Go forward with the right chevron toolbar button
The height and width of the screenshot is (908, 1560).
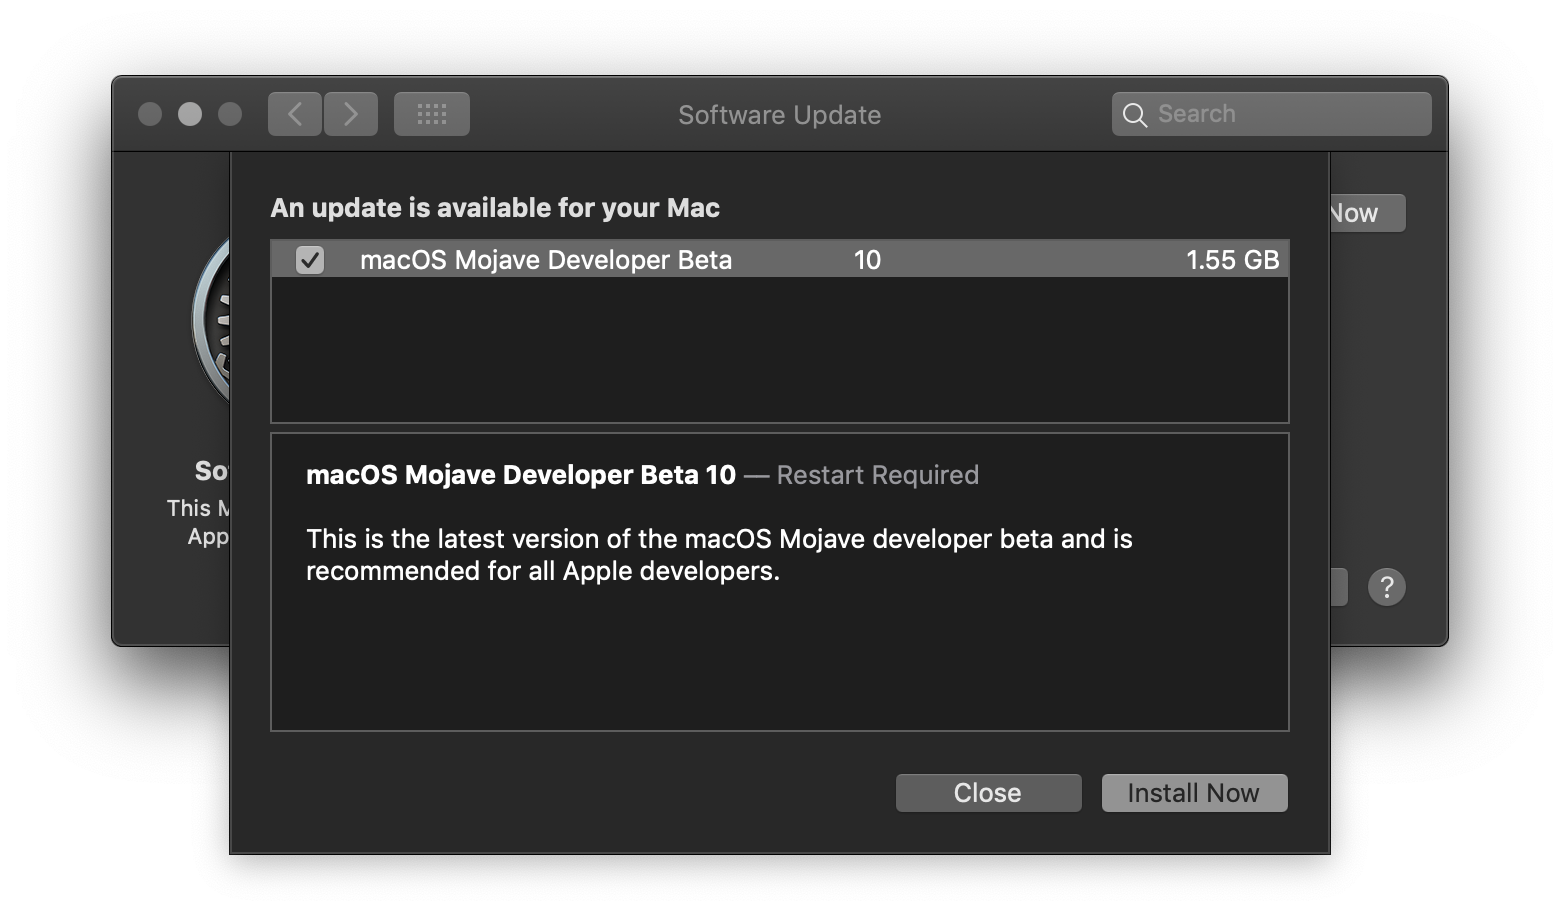click(x=351, y=114)
